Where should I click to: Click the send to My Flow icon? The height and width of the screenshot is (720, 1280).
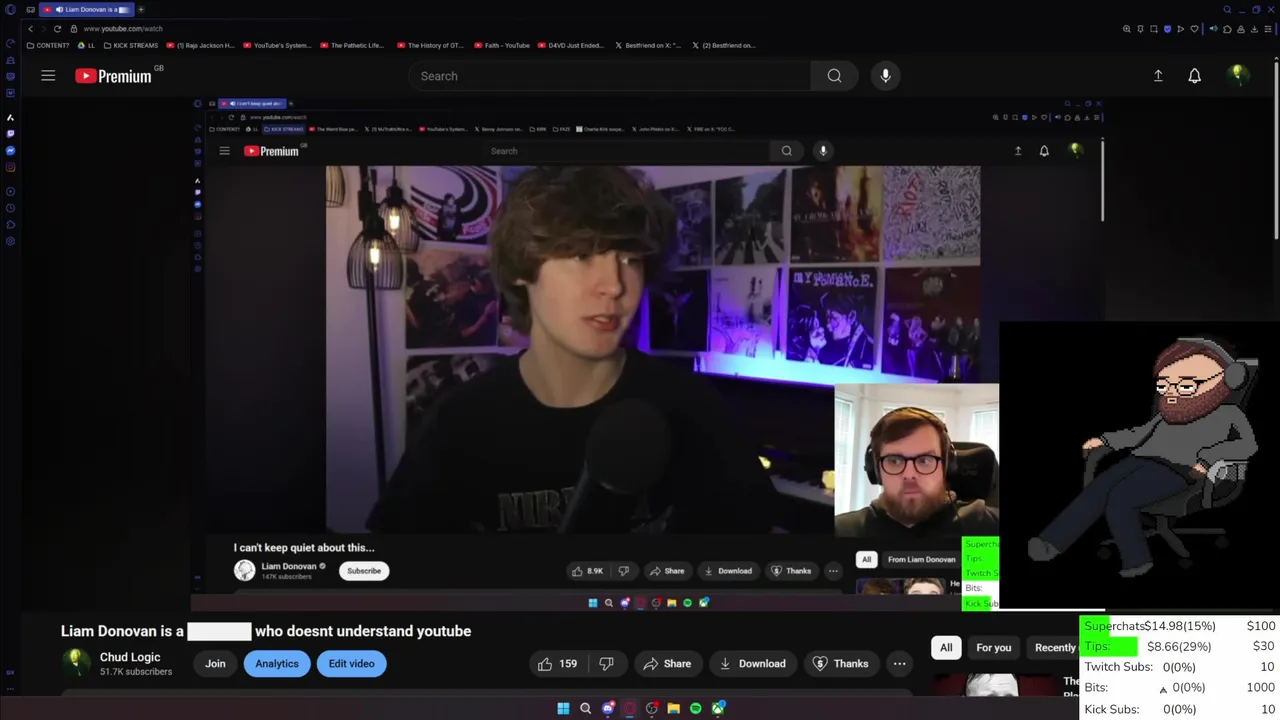pyautogui.click(x=1181, y=29)
